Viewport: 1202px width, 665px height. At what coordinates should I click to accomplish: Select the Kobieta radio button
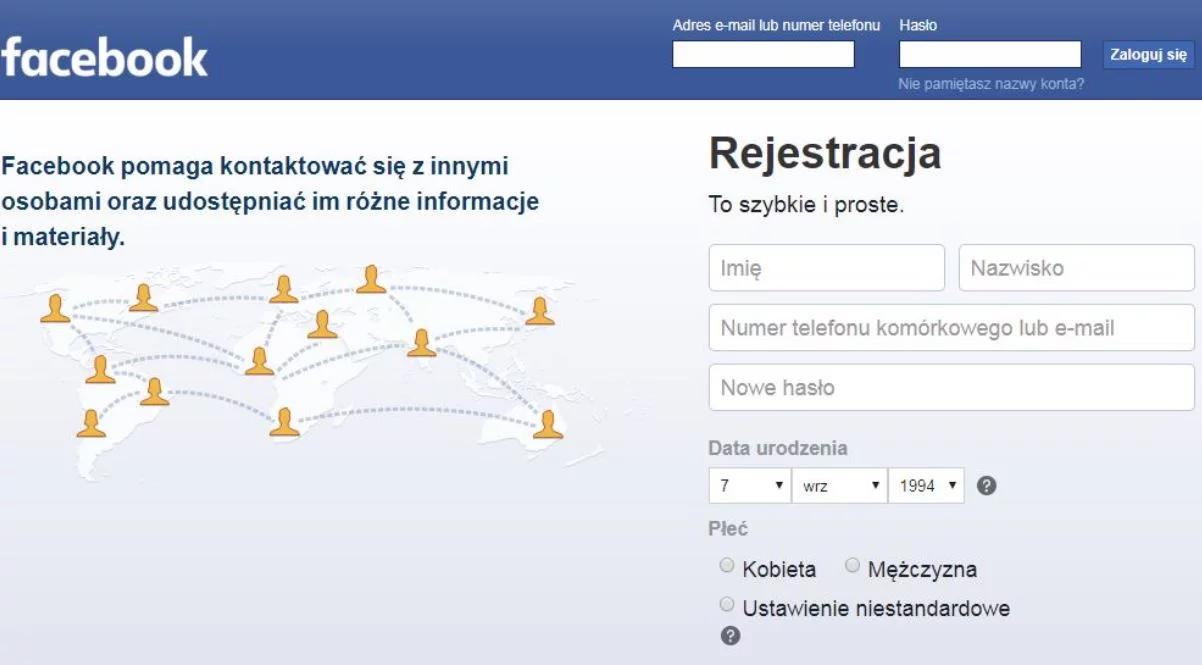pyautogui.click(x=727, y=566)
